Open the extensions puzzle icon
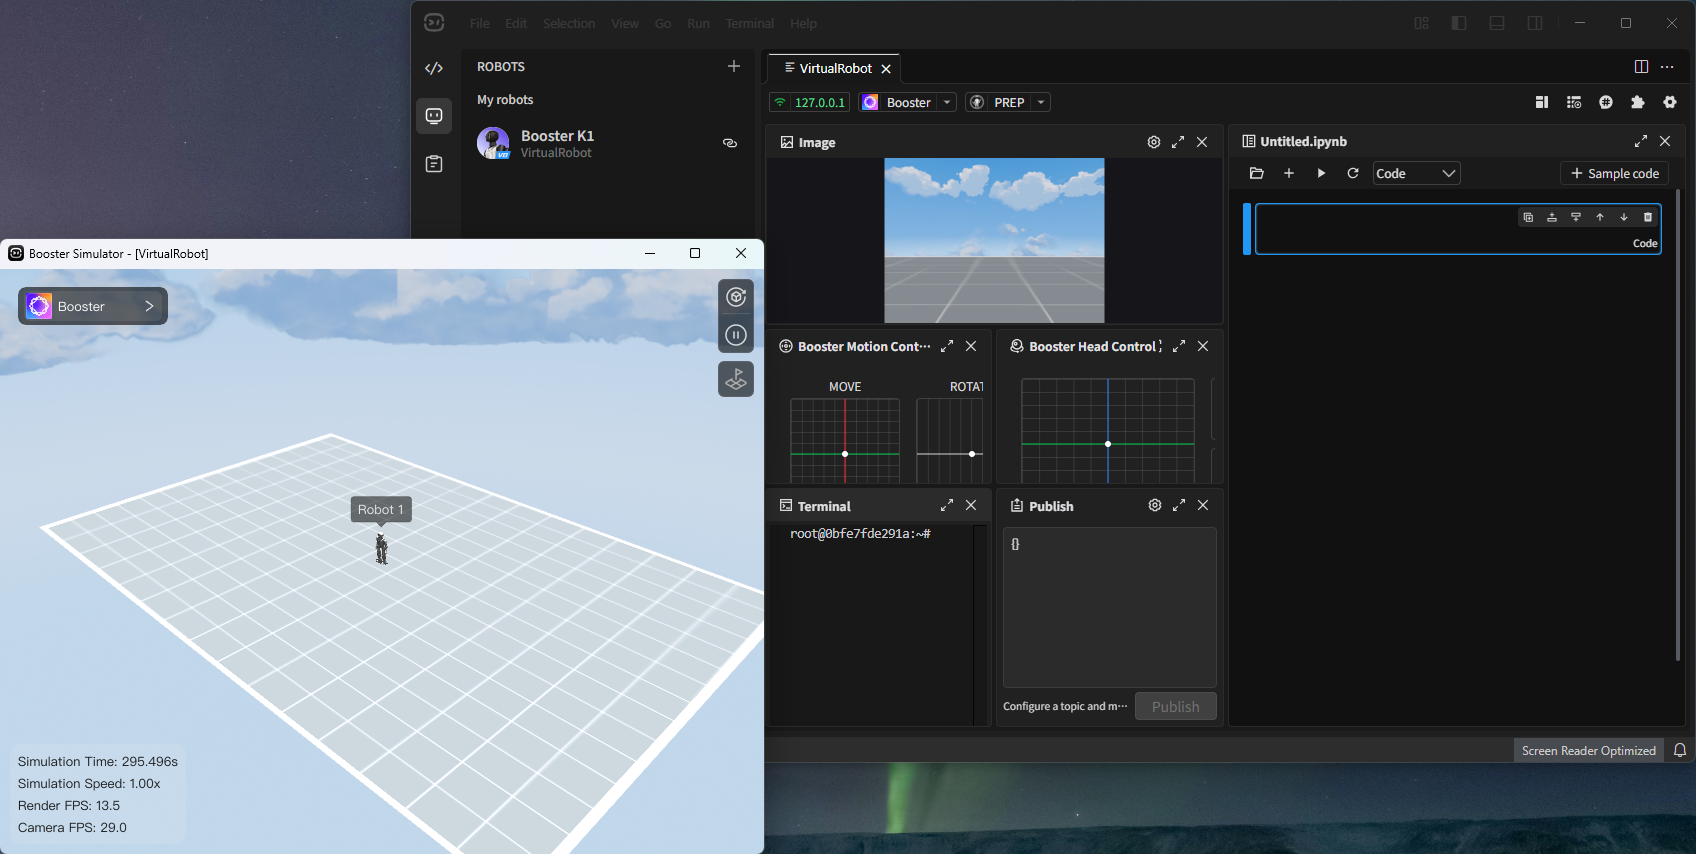Screen dimensions: 1696x854 click(1638, 102)
